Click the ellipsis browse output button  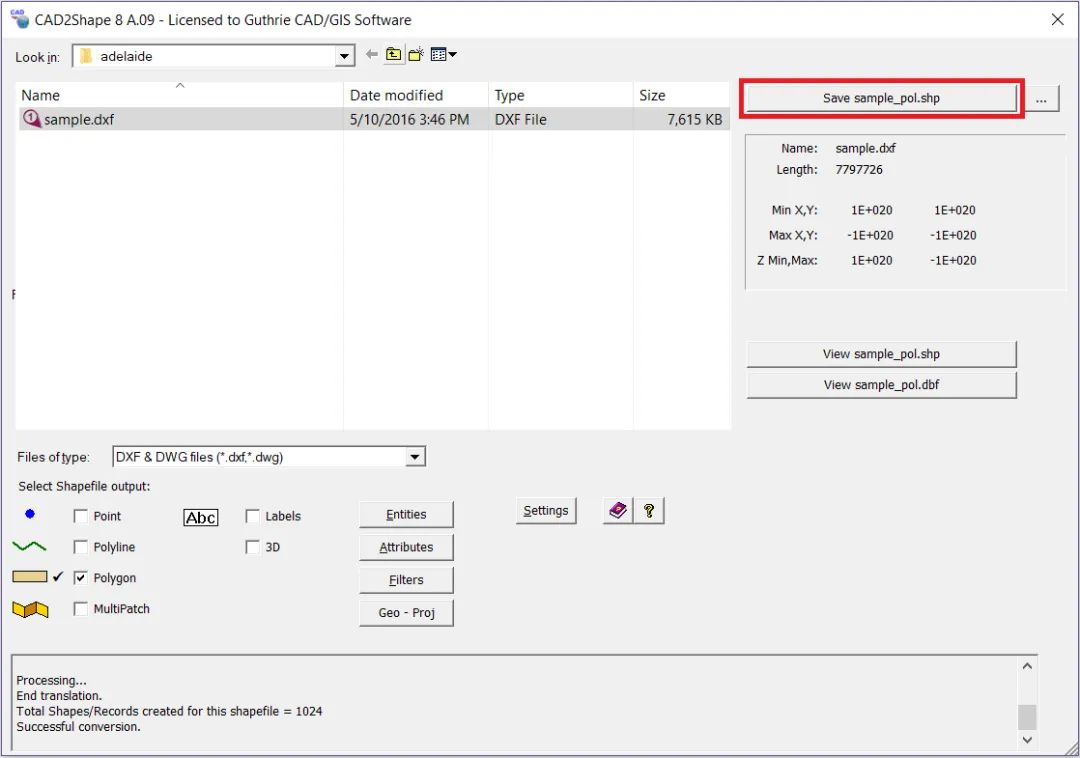pyautogui.click(x=1041, y=98)
